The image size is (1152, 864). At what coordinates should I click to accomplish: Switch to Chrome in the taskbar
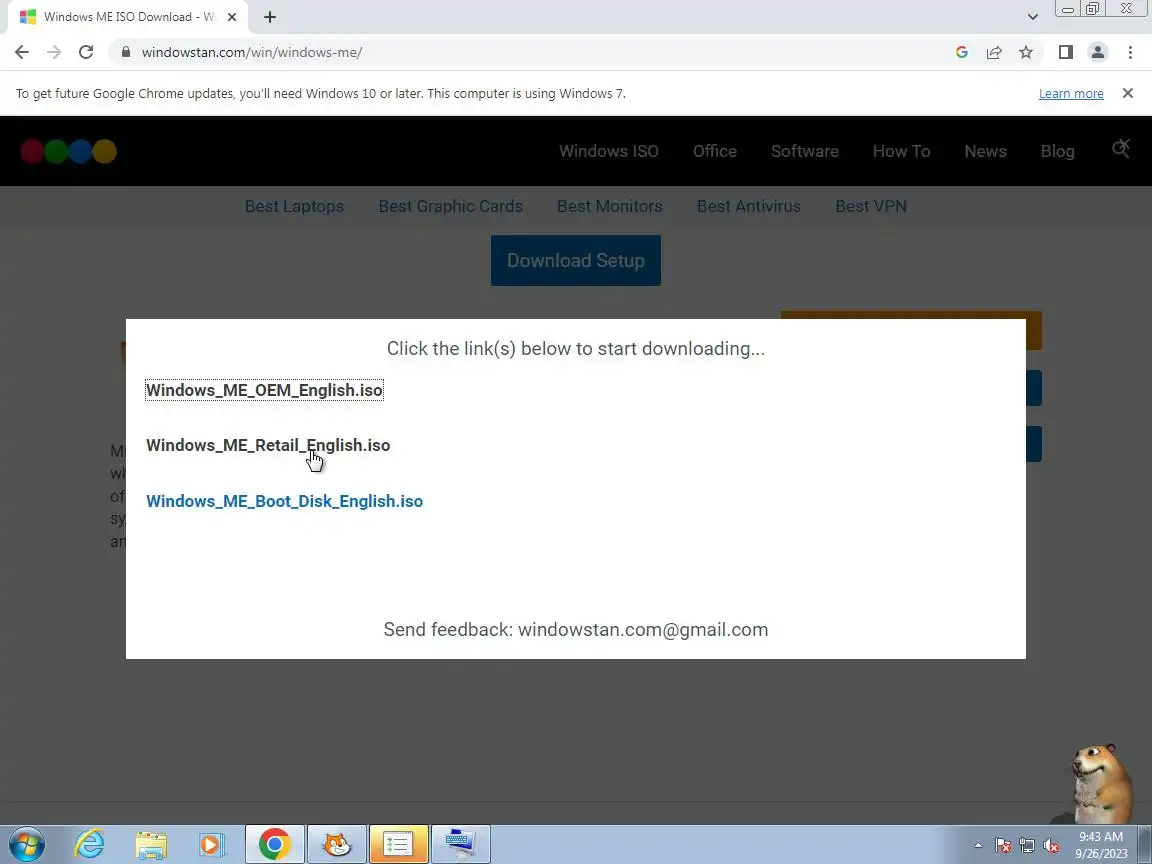pyautogui.click(x=274, y=844)
